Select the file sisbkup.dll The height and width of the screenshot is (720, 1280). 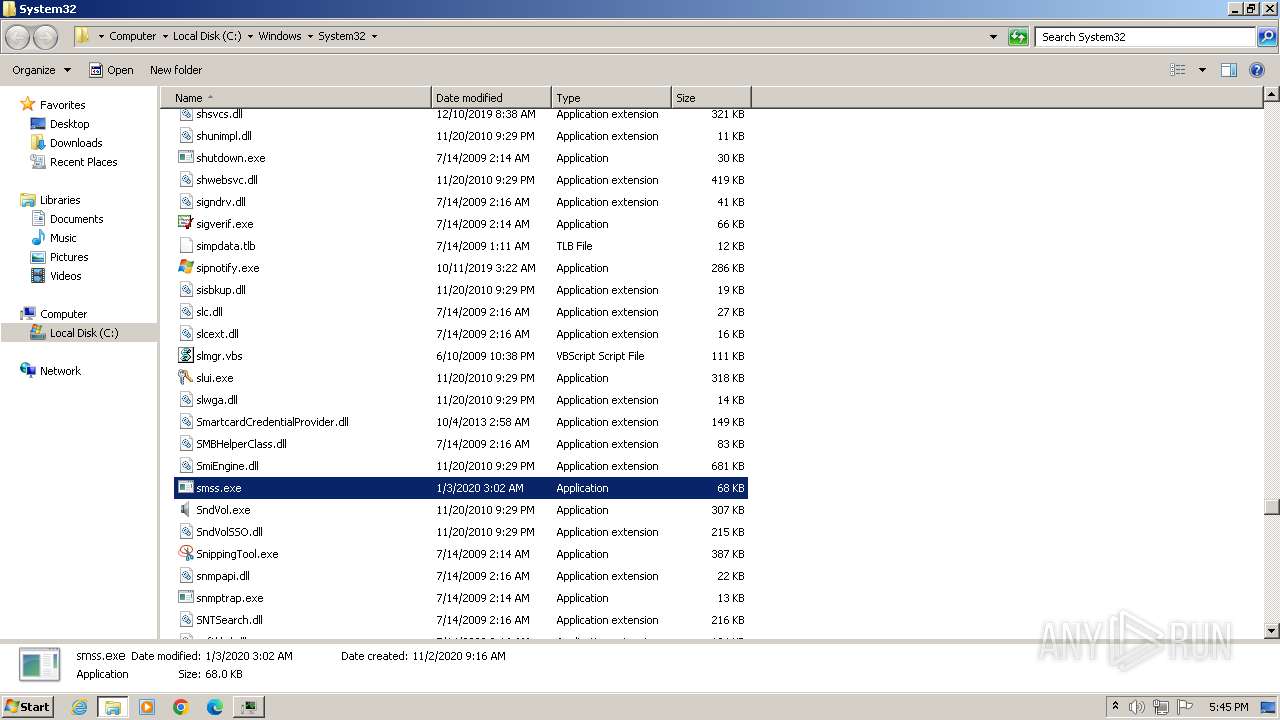[x=221, y=290]
